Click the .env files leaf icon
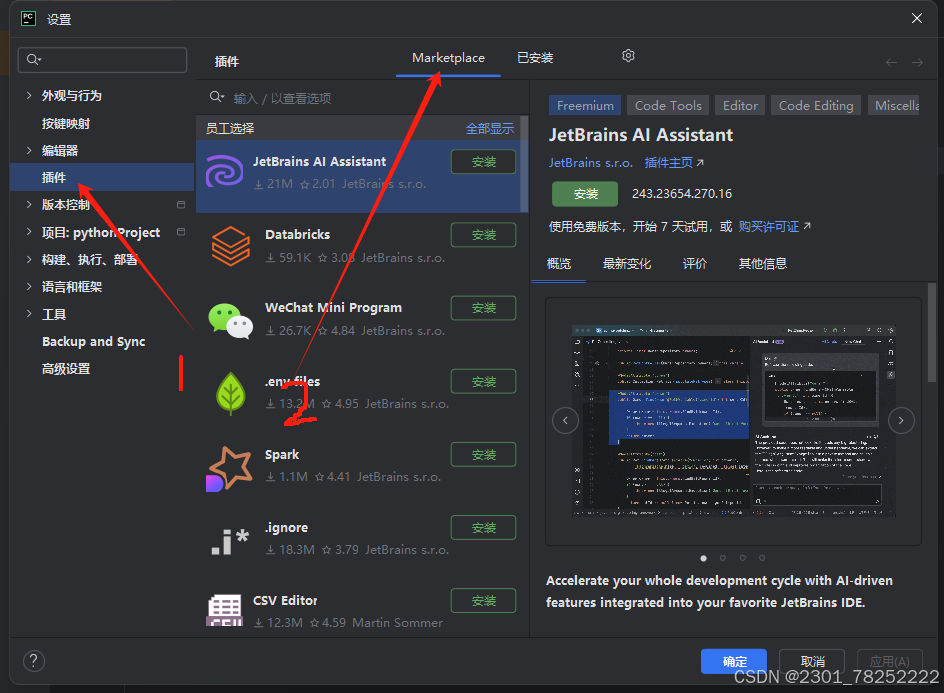Viewport: 944px width, 693px height. tap(231, 394)
